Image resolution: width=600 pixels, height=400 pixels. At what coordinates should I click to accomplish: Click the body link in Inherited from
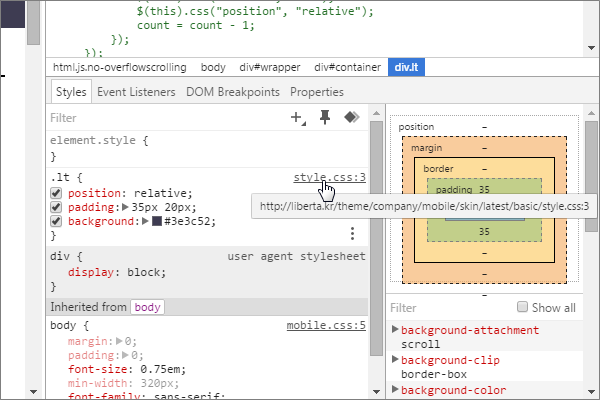[147, 307]
